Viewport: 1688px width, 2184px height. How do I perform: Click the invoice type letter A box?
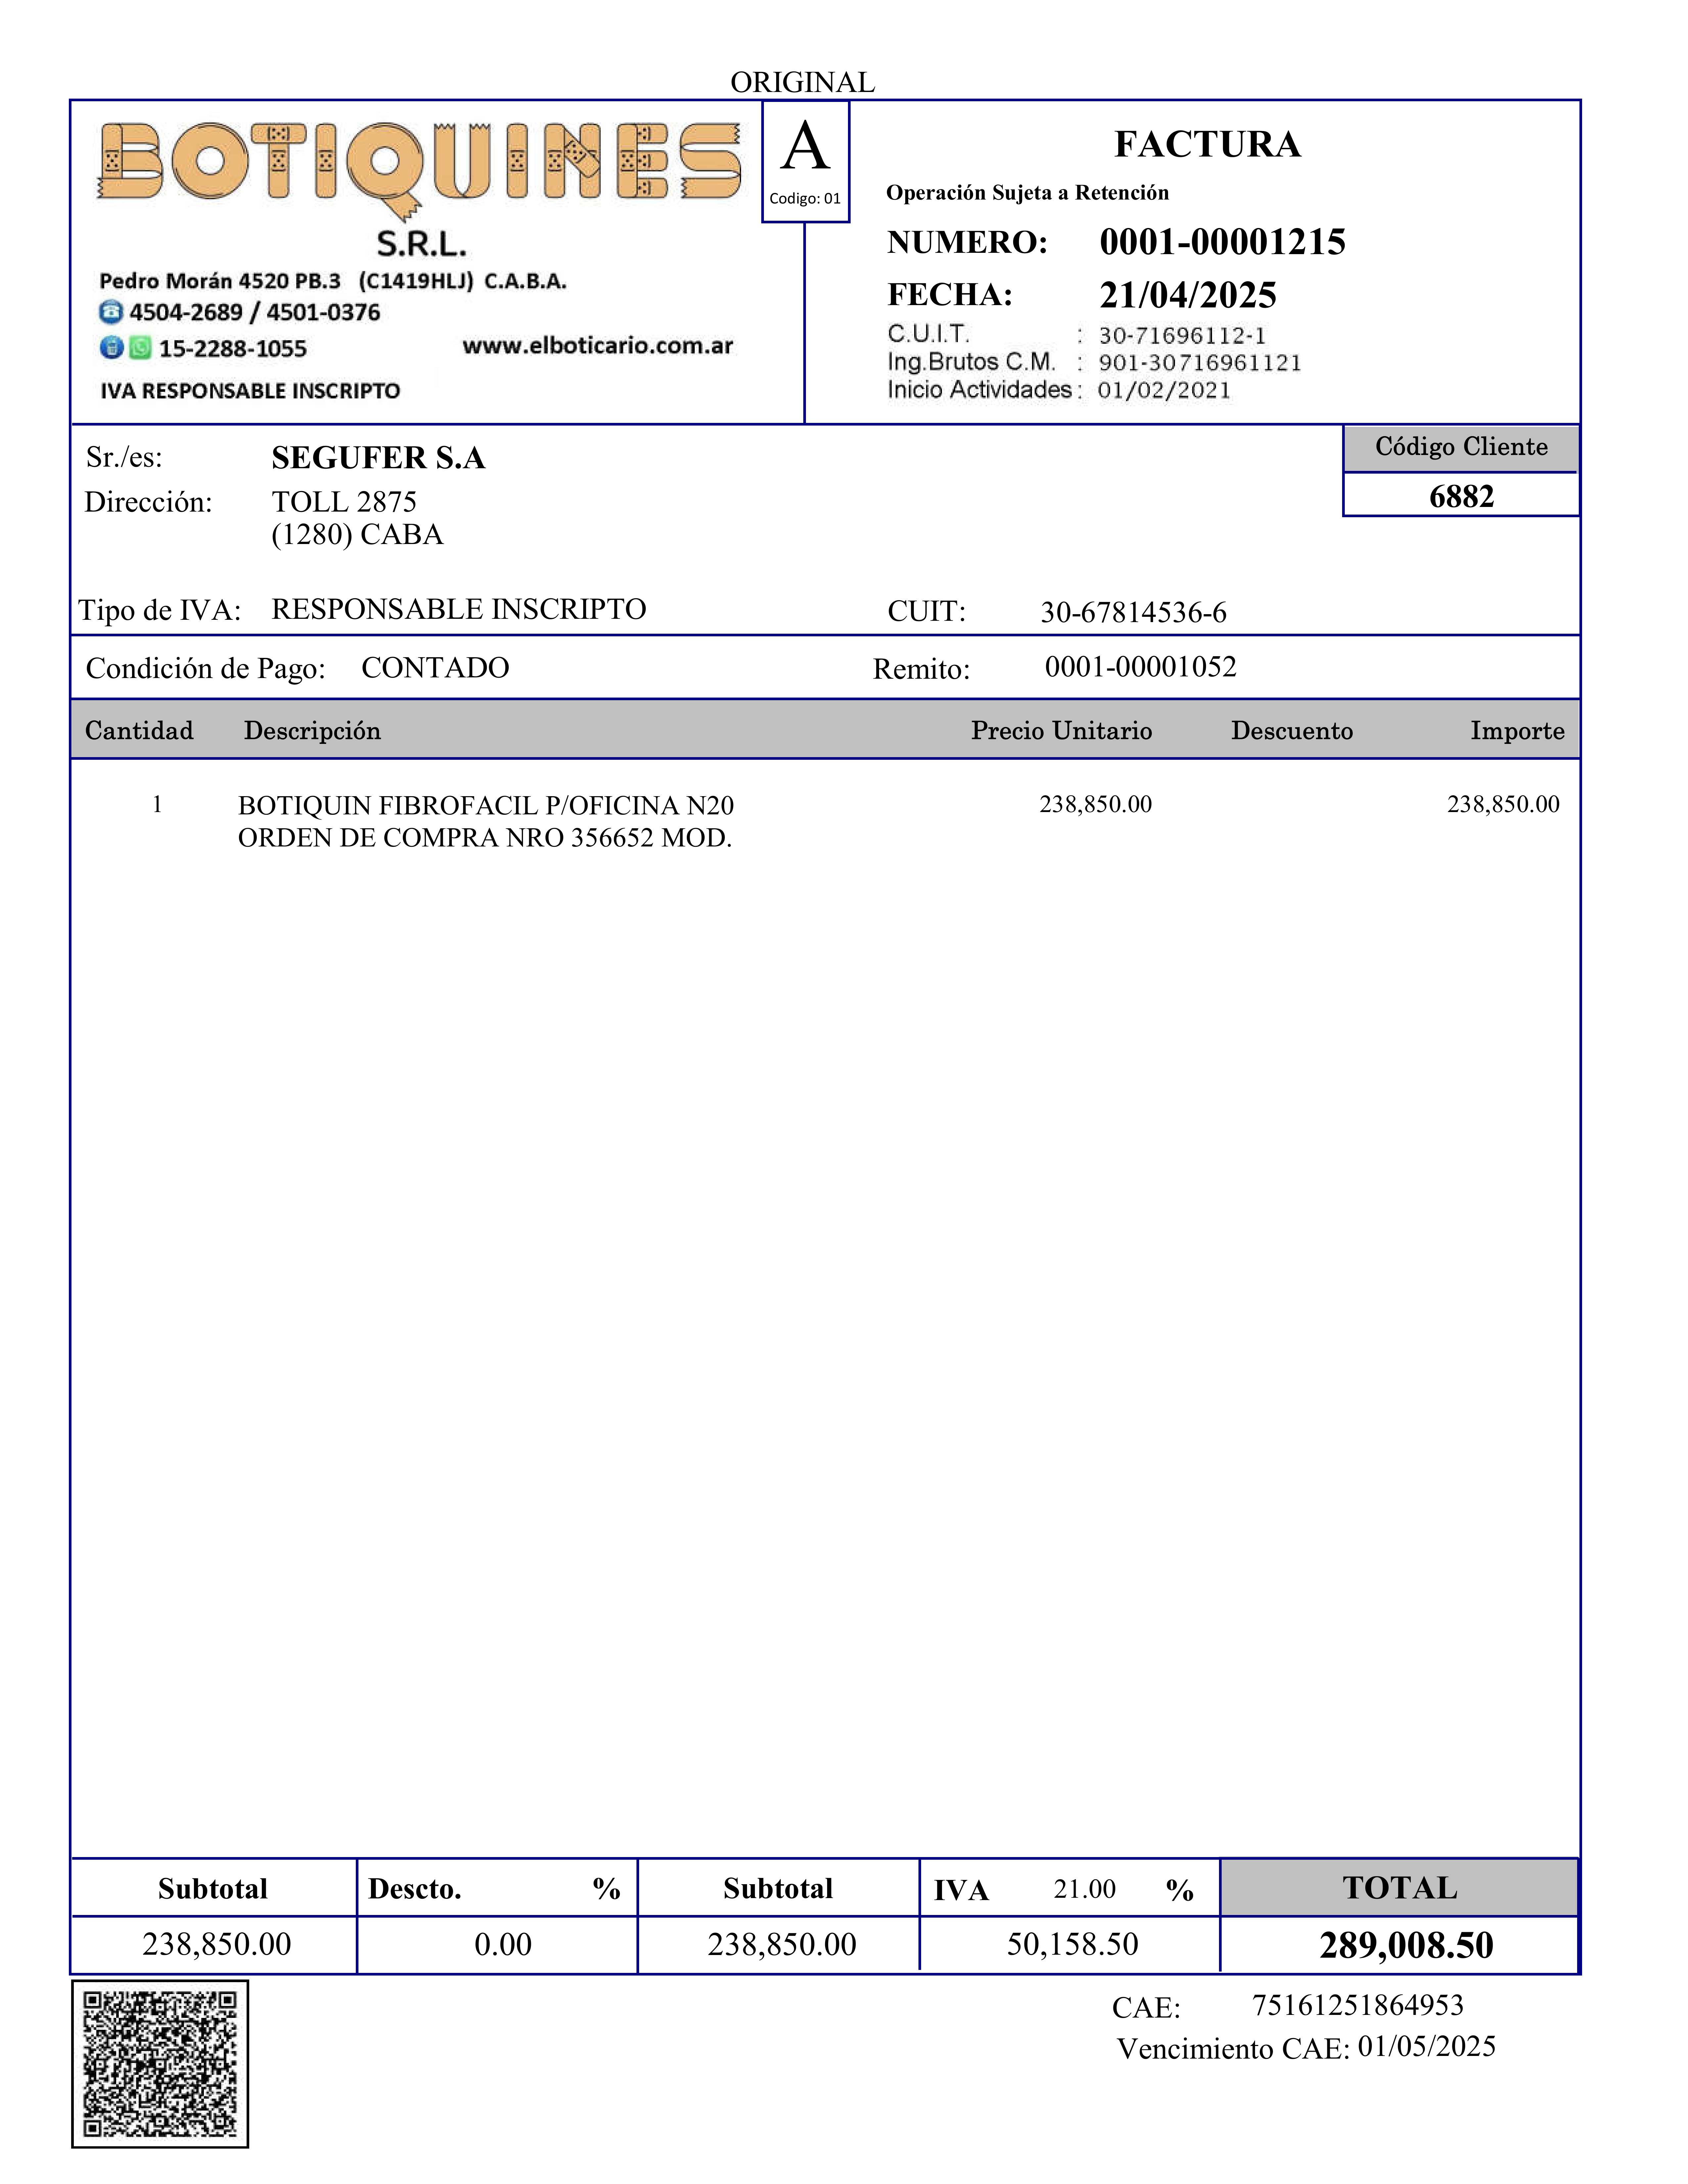pos(805,160)
